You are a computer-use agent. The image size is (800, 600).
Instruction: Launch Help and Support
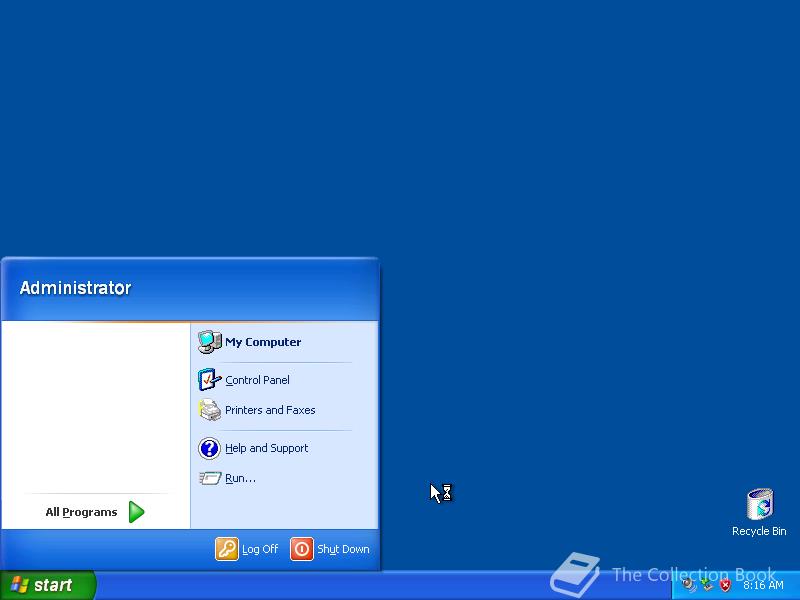click(266, 448)
